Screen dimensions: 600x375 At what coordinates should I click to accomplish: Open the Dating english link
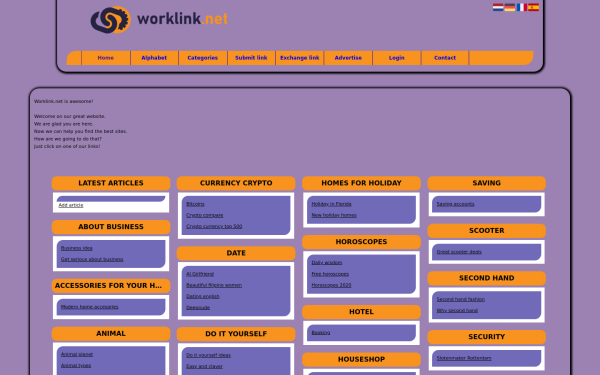[203, 297]
